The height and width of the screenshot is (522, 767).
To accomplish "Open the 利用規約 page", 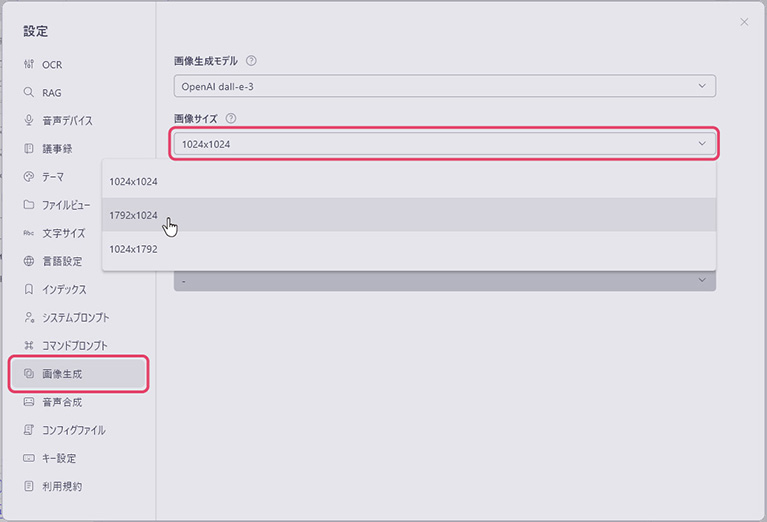I will 62,486.
